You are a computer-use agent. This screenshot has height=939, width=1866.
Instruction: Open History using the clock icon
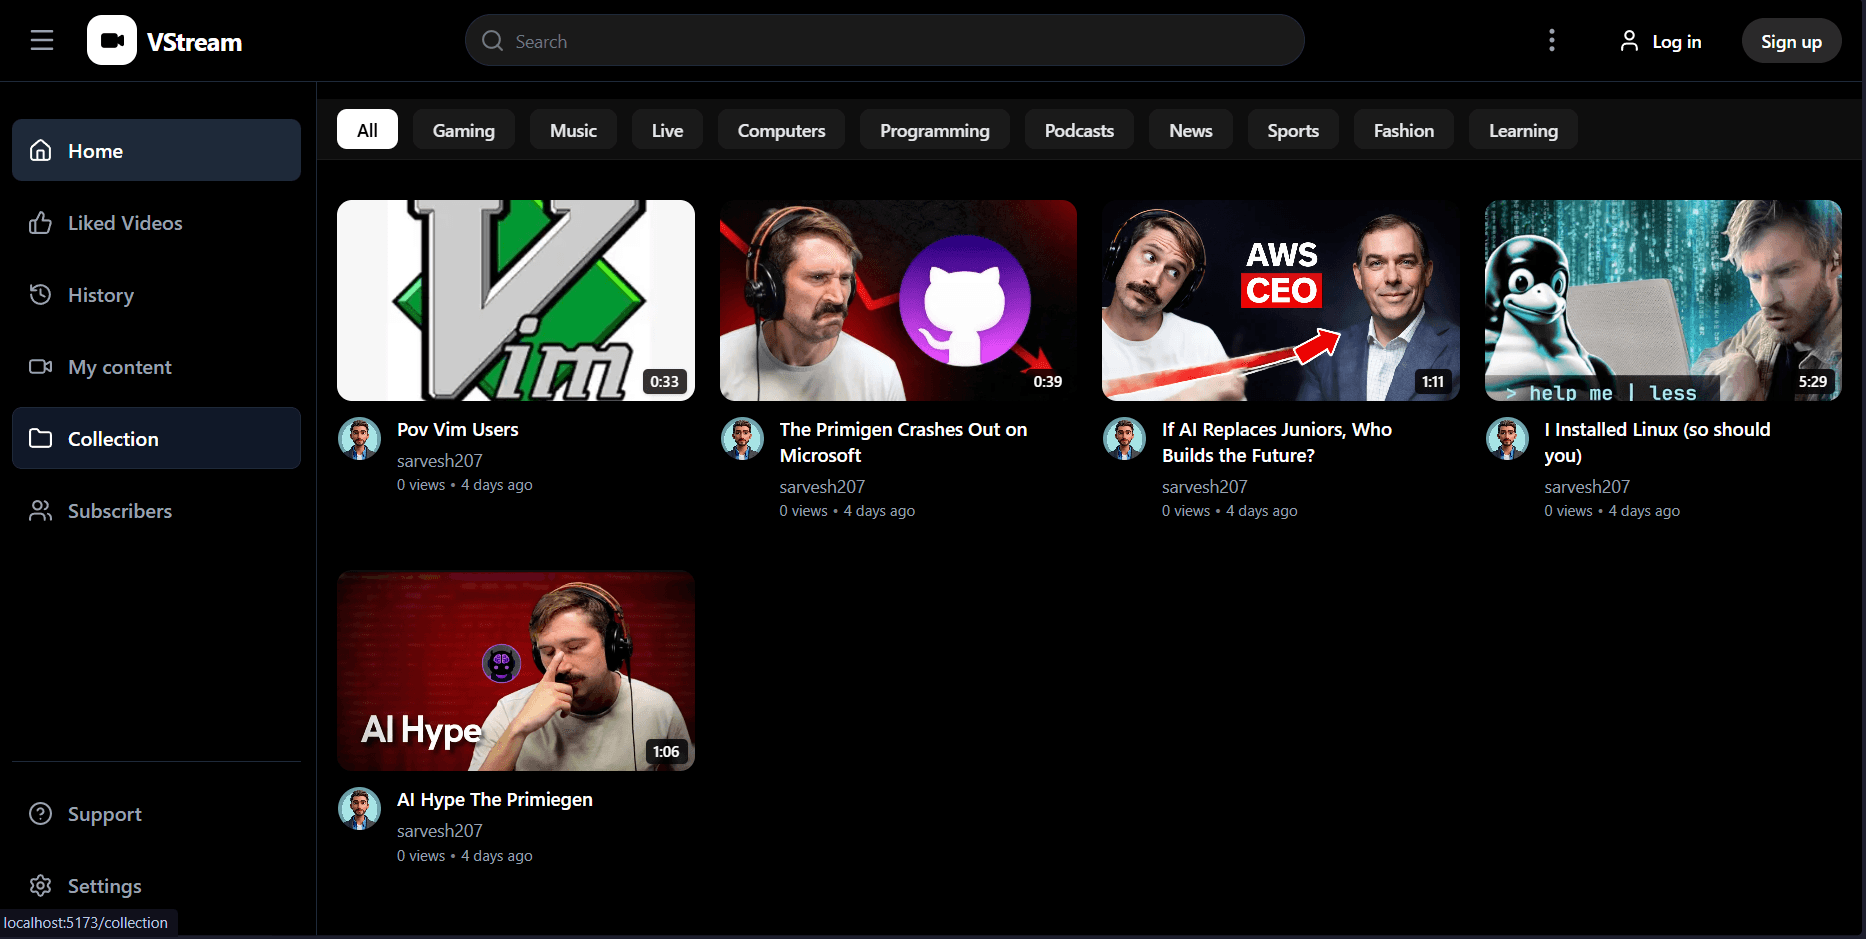coord(40,294)
